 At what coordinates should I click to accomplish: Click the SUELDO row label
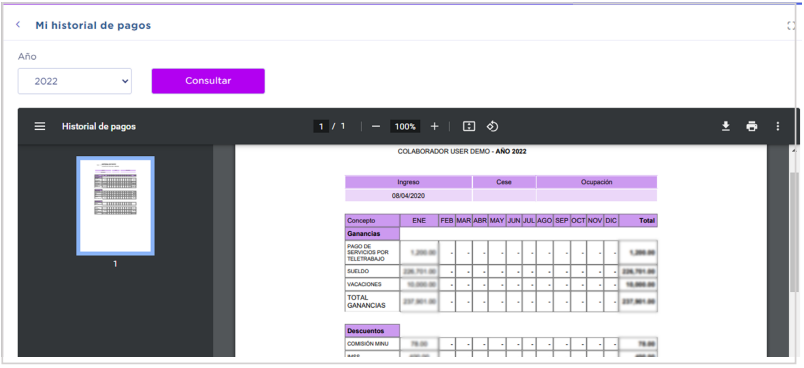[x=372, y=271]
